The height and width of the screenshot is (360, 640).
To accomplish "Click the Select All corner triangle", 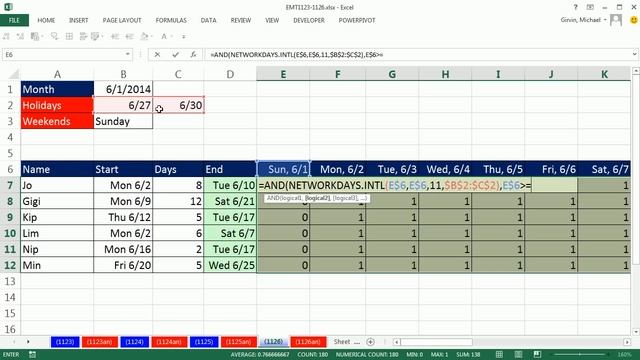I will tap(14, 74).
